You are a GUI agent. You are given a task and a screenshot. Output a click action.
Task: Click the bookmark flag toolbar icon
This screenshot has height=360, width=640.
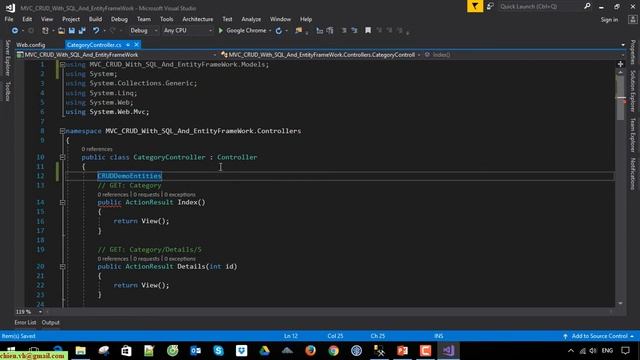pyautogui.click(x=368, y=31)
